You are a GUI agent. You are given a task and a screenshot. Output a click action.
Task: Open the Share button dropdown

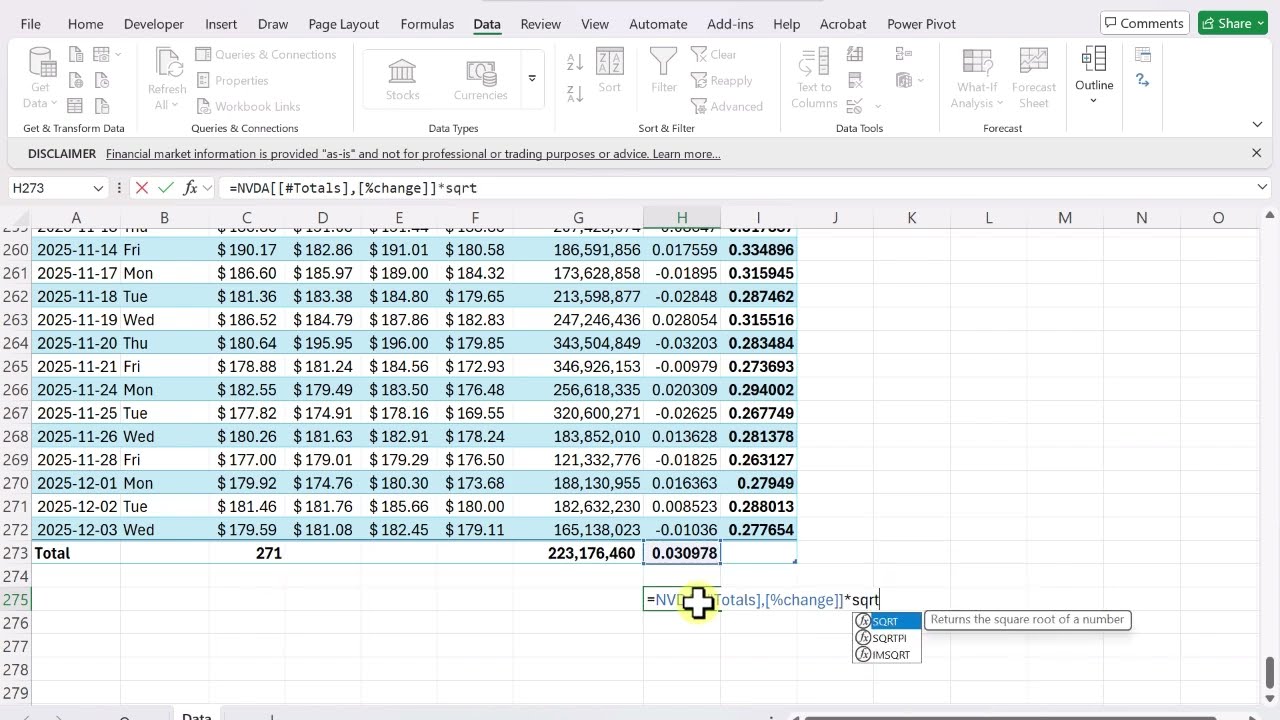click(x=1260, y=23)
